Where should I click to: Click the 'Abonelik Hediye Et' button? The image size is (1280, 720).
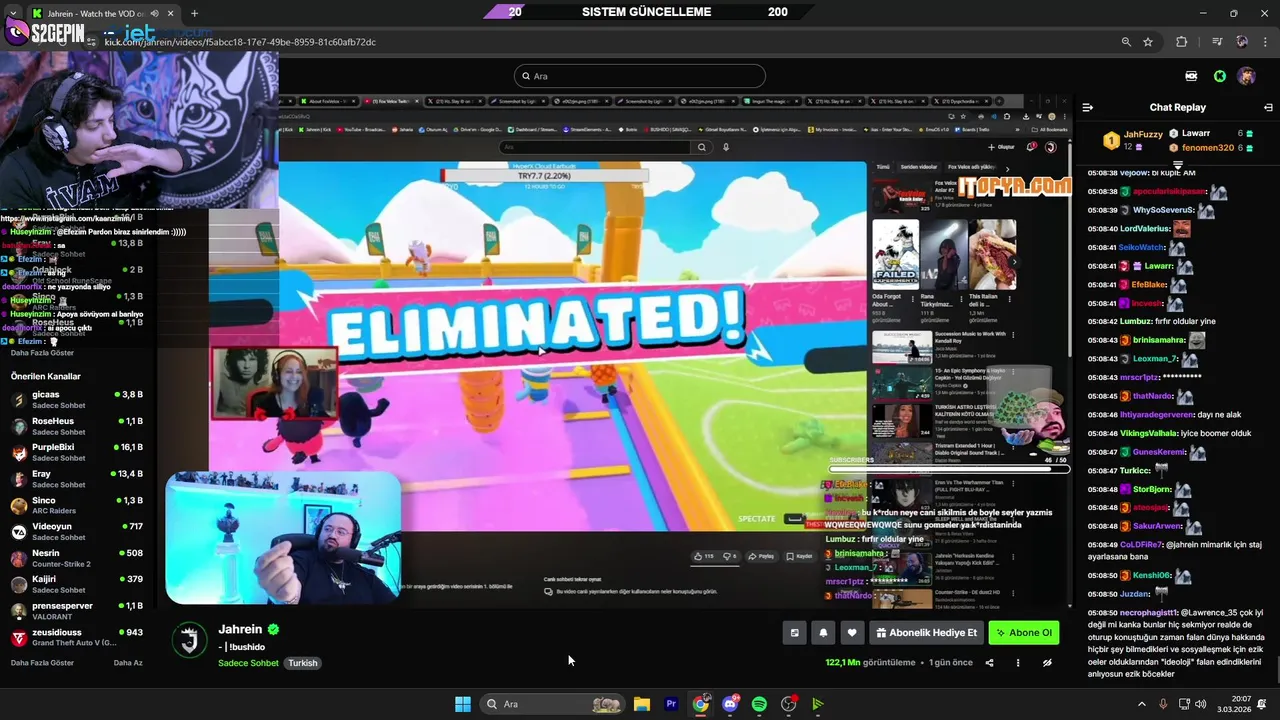[926, 632]
